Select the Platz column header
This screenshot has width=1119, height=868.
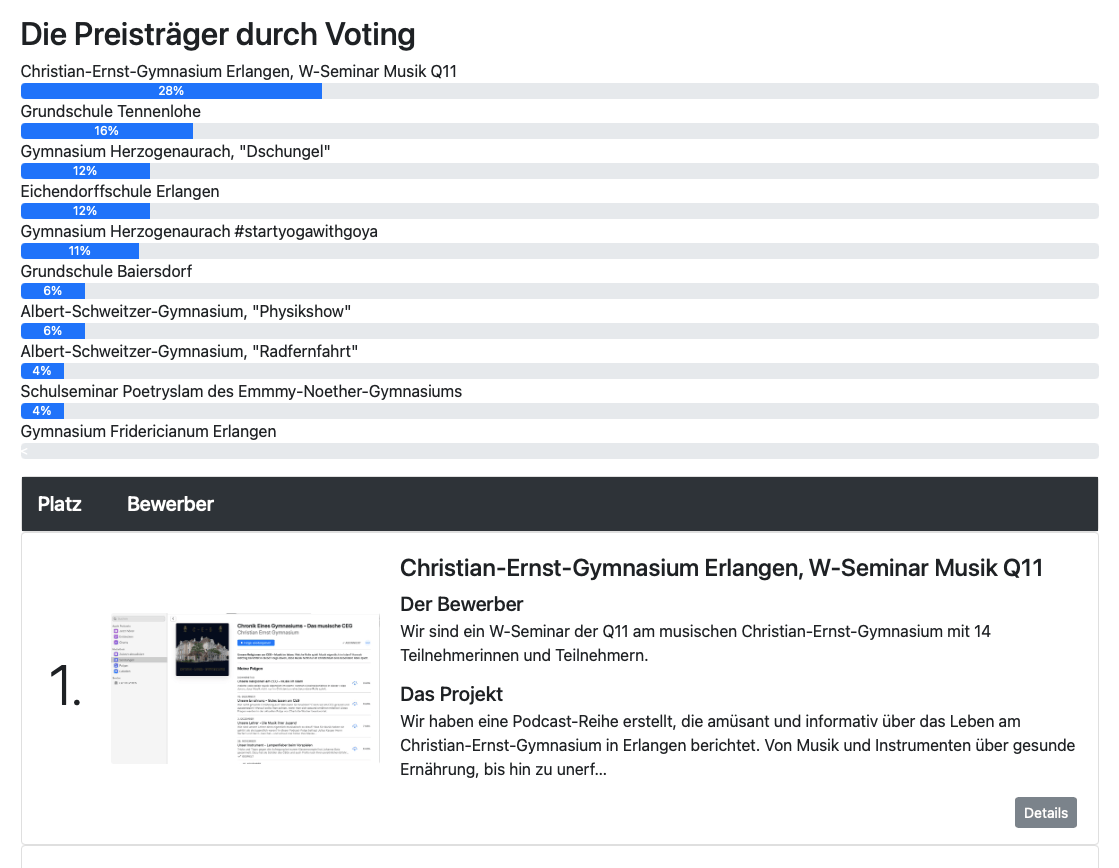point(59,504)
